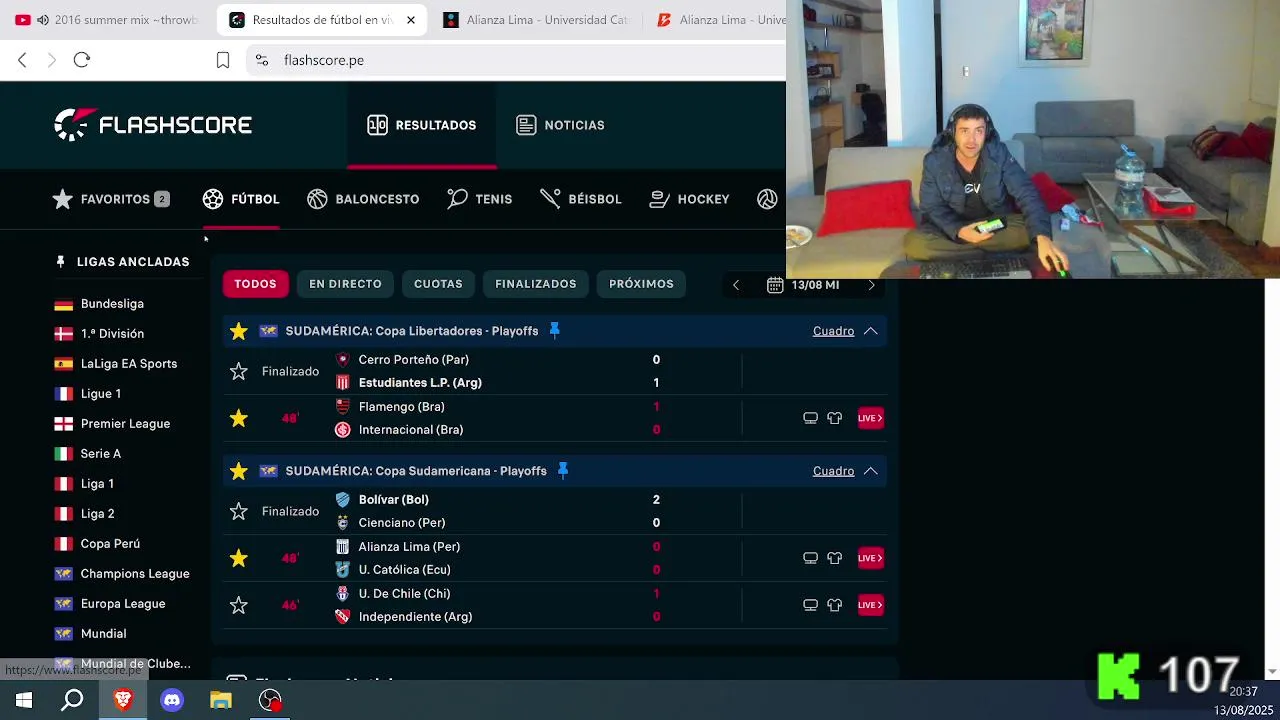Open Brave browser from taskbar

[x=123, y=700]
